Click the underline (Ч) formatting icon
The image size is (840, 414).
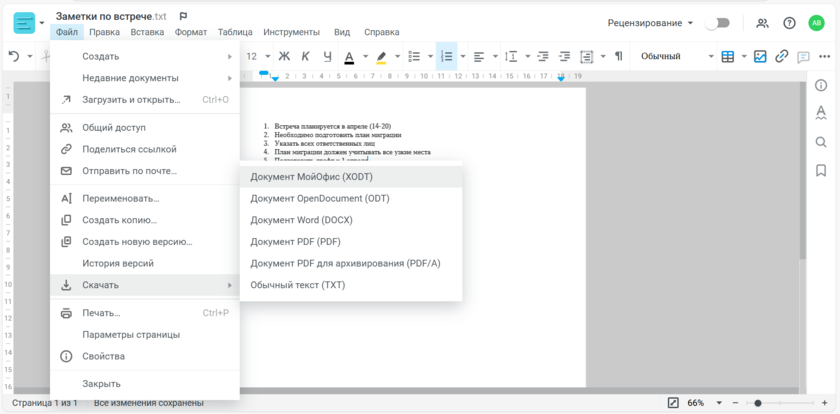pyautogui.click(x=327, y=57)
